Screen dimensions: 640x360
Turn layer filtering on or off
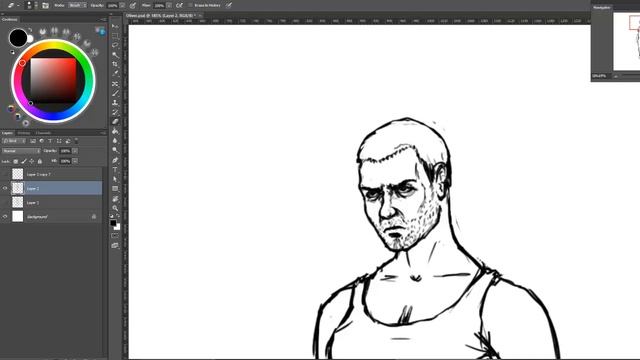point(76,141)
